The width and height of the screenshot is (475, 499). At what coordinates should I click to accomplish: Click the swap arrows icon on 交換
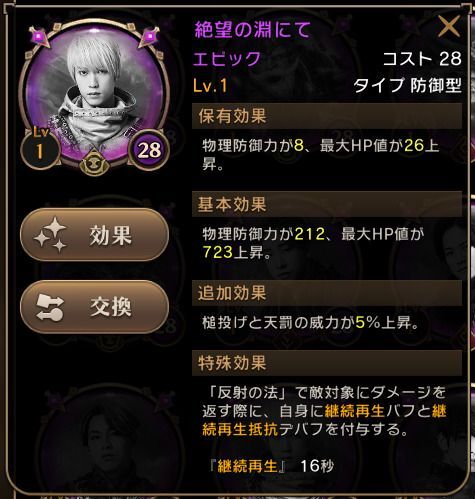[50, 307]
